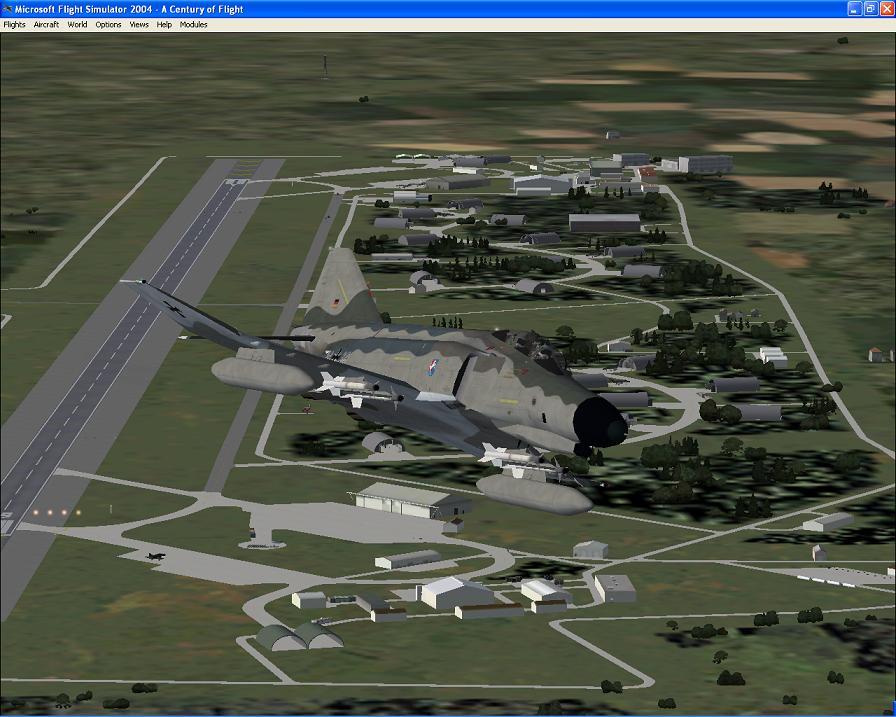Open the Modules menu
Image resolution: width=896 pixels, height=717 pixels.
click(193, 25)
